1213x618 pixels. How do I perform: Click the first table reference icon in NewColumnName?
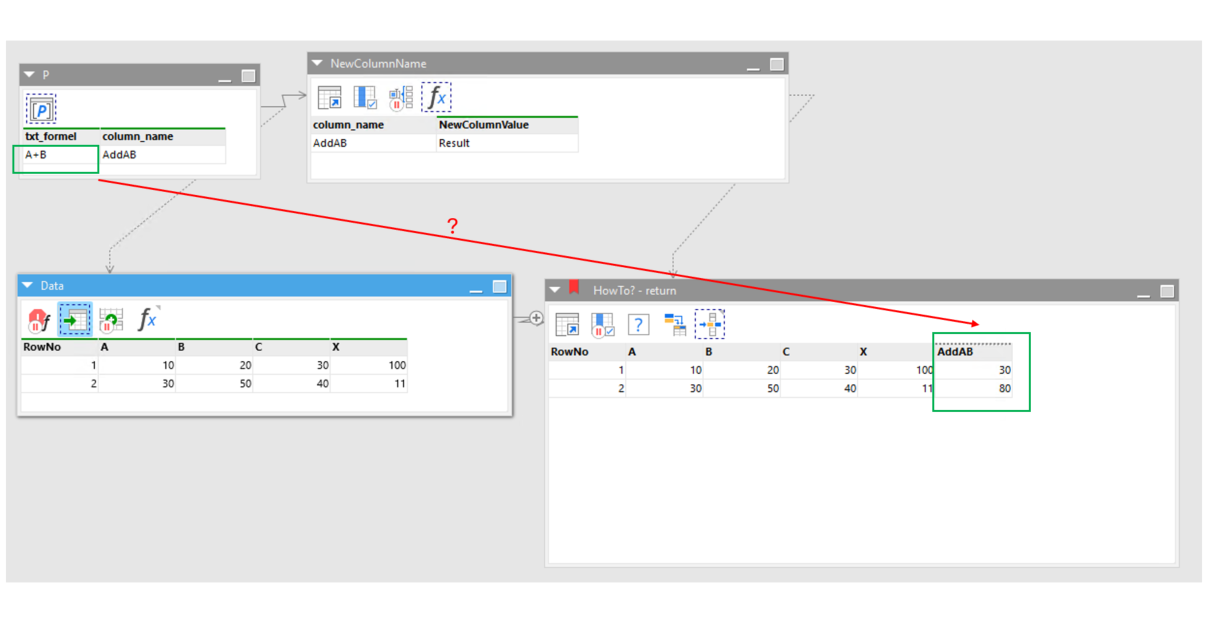[329, 98]
